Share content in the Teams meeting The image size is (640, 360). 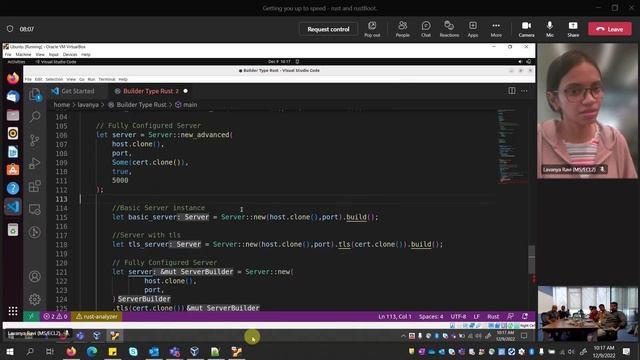573,29
